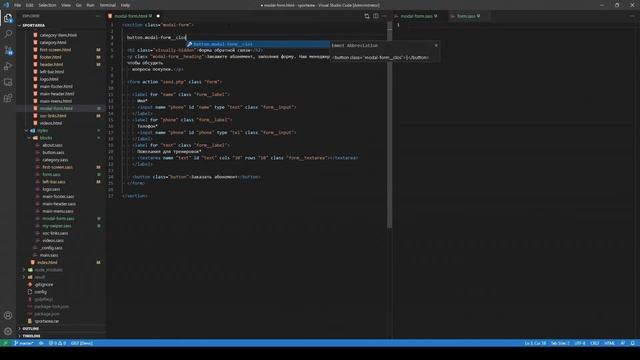Open about.sass in blocks folder
Viewport: 640px width, 360px height.
coord(52,145)
